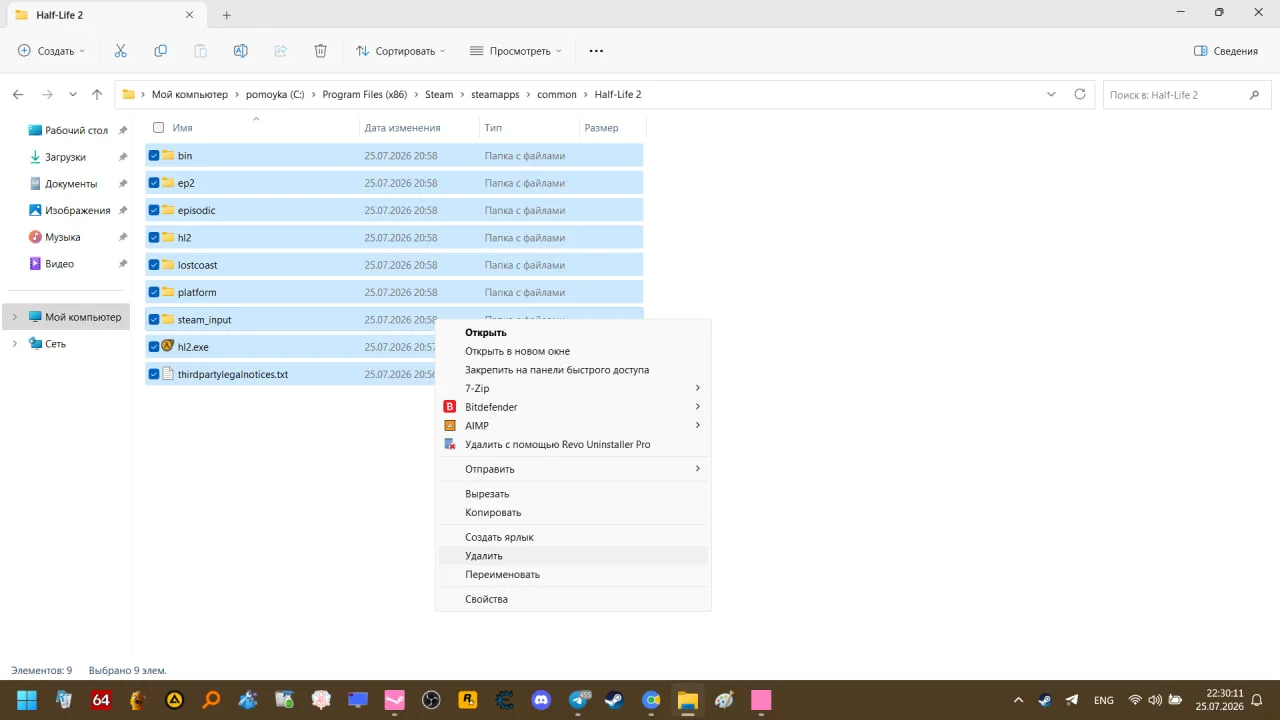This screenshot has width=1280, height=720.
Task: Expand Сеть in navigation pane
Action: pos(14,343)
